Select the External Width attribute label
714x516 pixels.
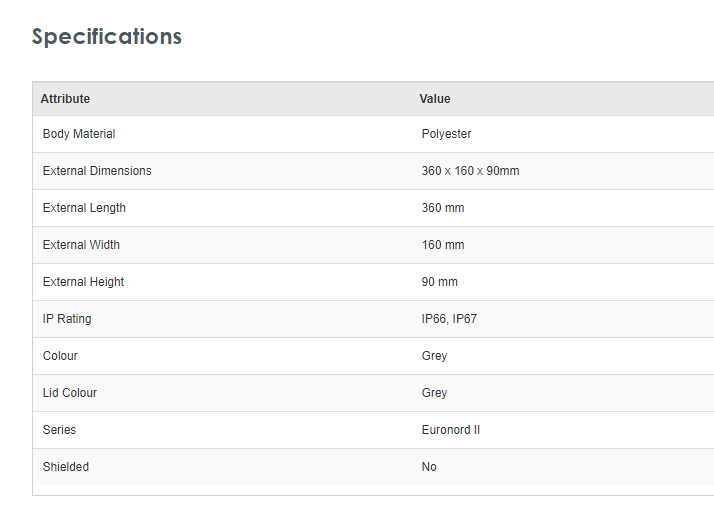81,245
